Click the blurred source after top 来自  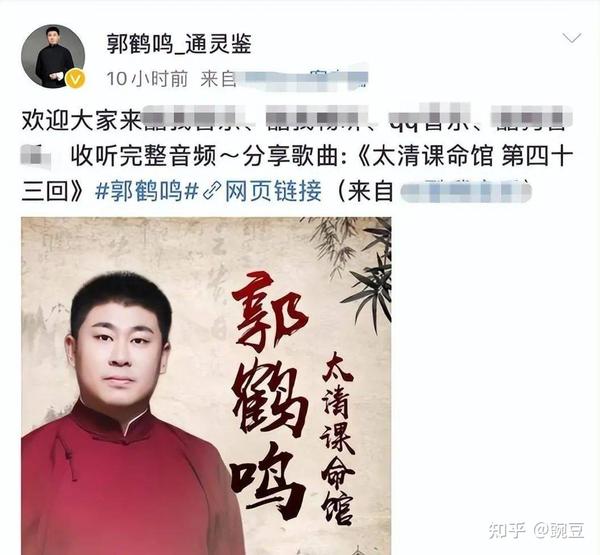pyautogui.click(x=302, y=80)
